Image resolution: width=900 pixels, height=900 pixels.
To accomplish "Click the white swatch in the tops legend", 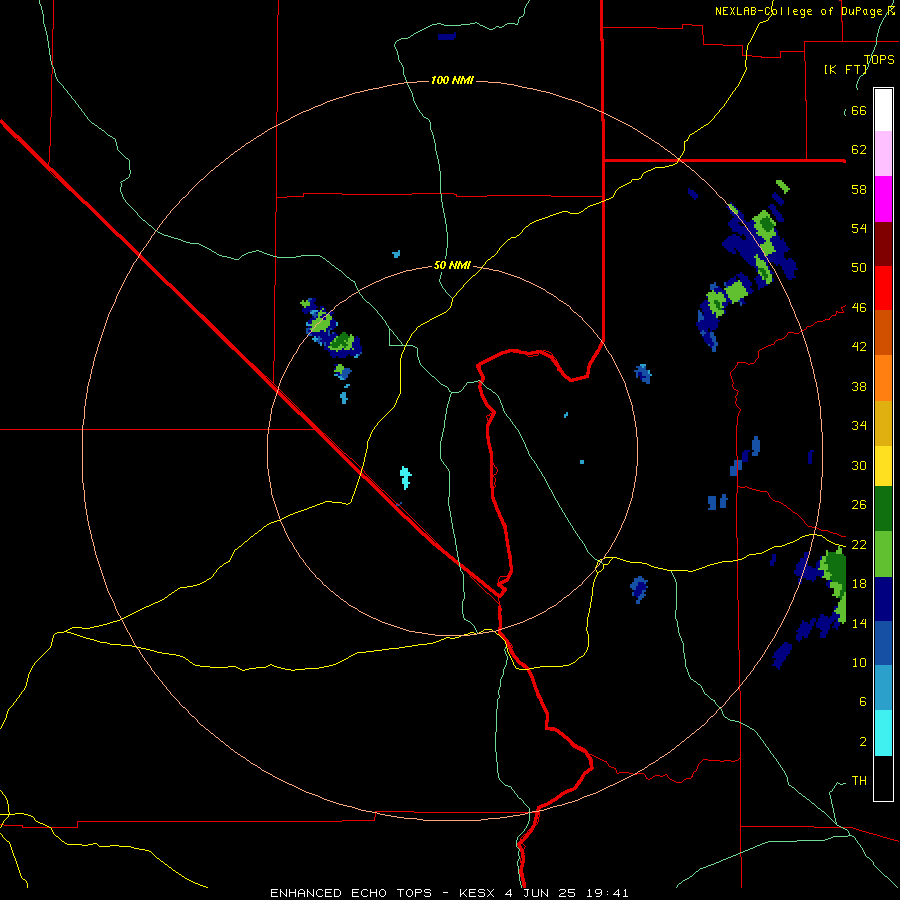I will pos(883,110).
